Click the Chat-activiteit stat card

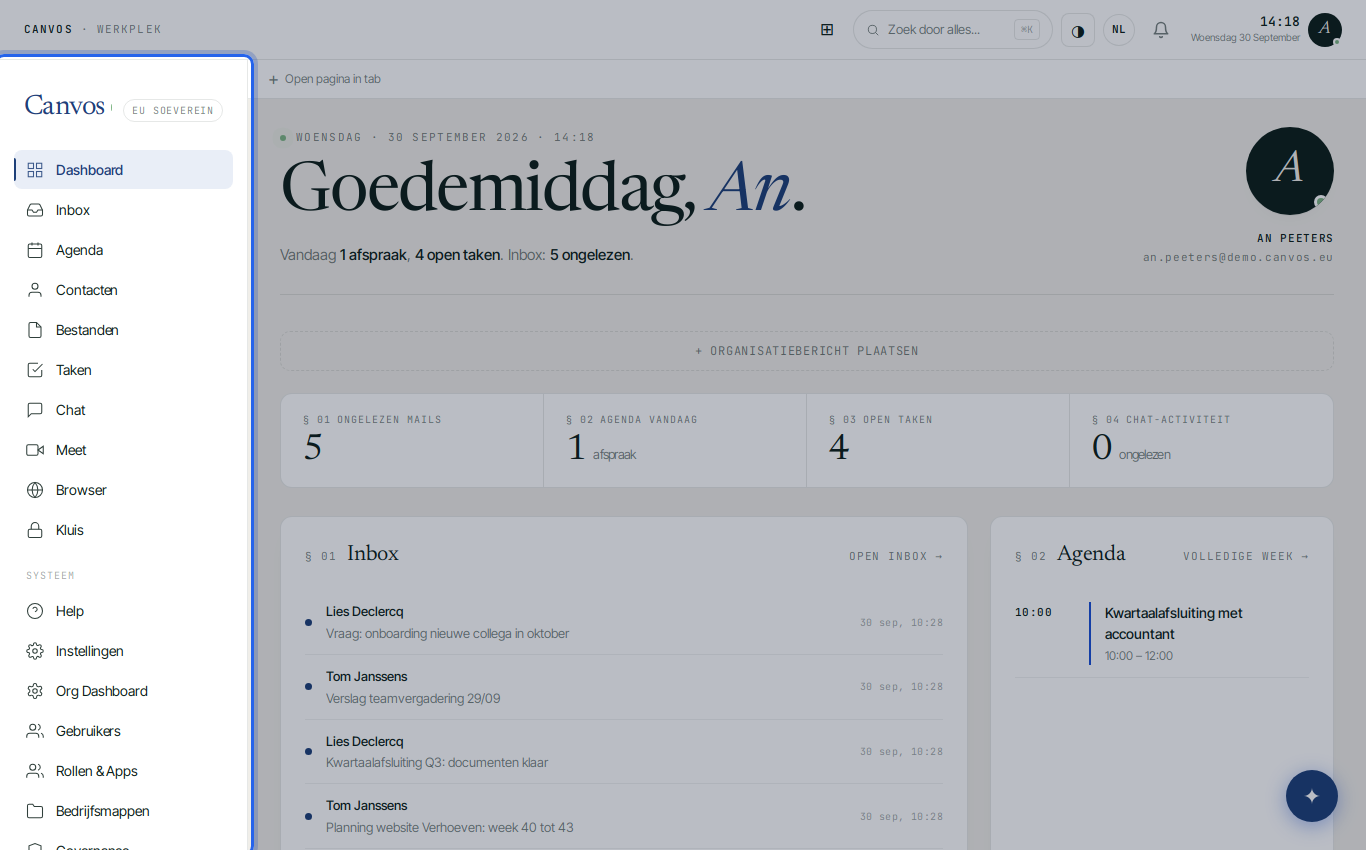pyautogui.click(x=1201, y=440)
